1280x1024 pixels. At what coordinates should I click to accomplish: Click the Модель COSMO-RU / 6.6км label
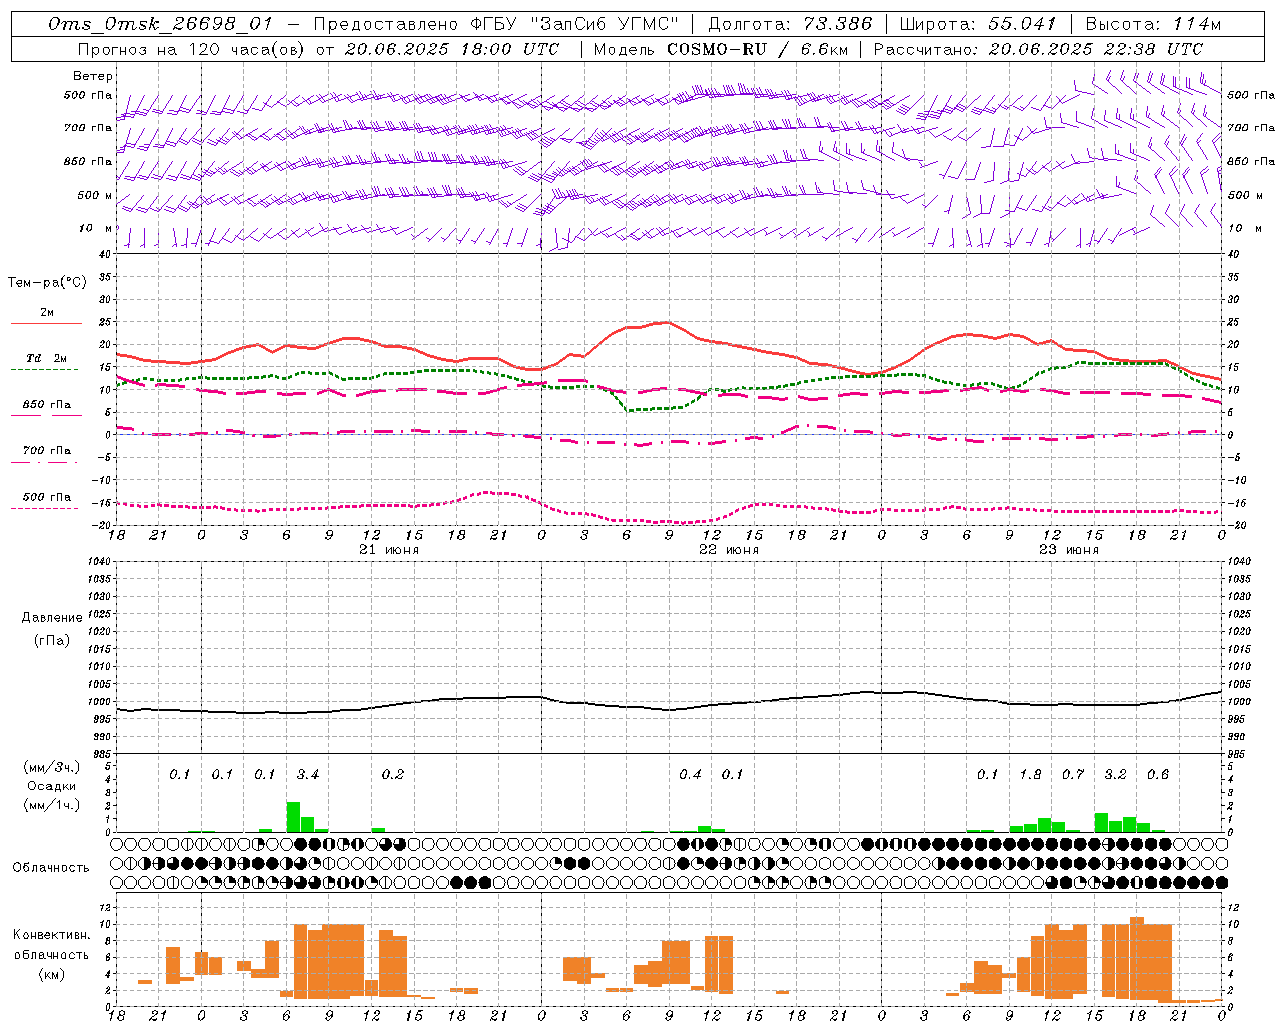click(x=721, y=48)
